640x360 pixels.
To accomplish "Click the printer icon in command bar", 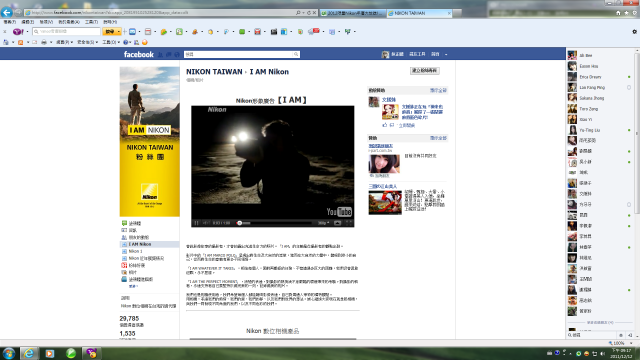I will click(x=44, y=42).
